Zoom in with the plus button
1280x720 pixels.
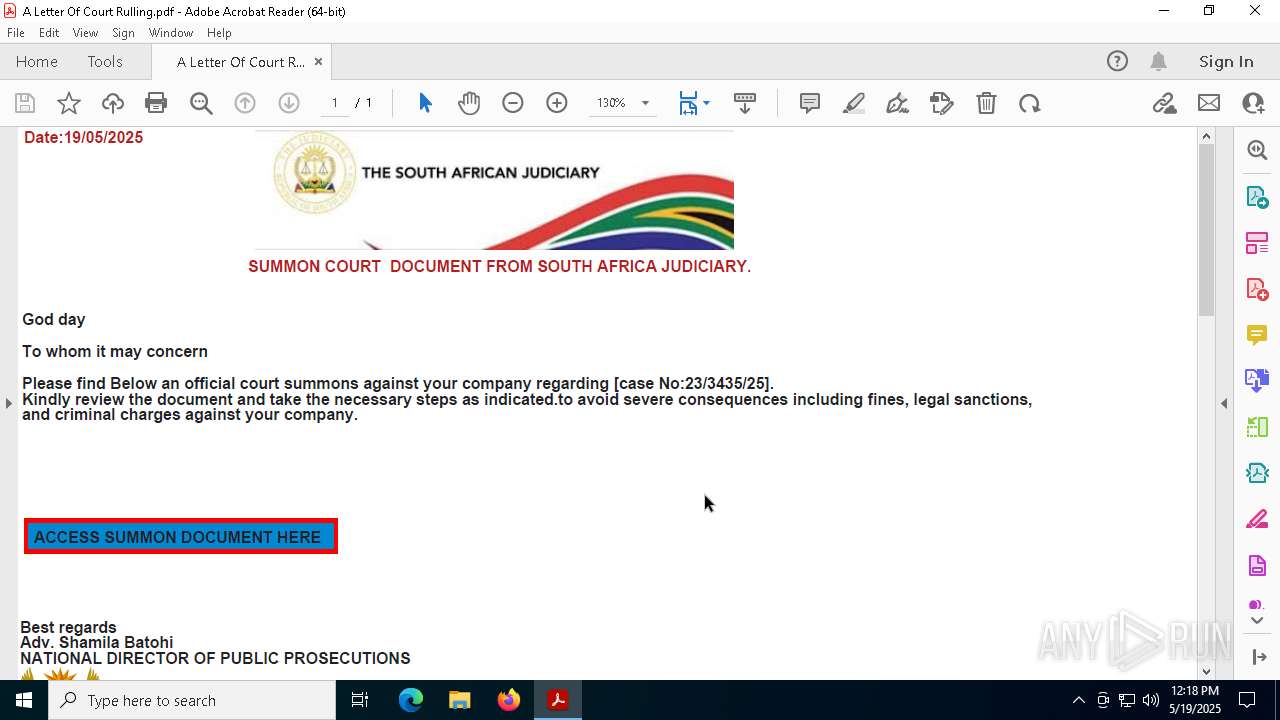click(x=557, y=103)
